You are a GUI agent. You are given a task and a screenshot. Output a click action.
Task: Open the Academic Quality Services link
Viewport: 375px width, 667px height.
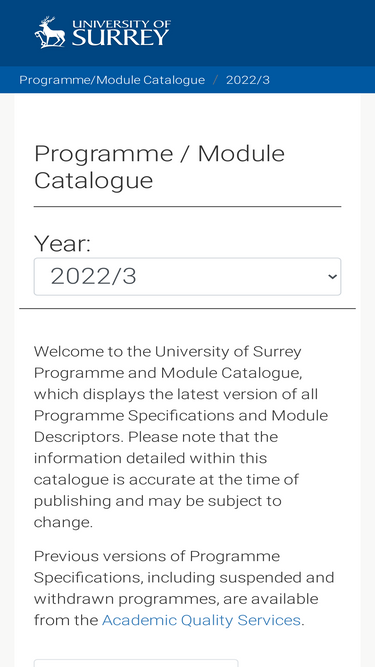click(201, 620)
